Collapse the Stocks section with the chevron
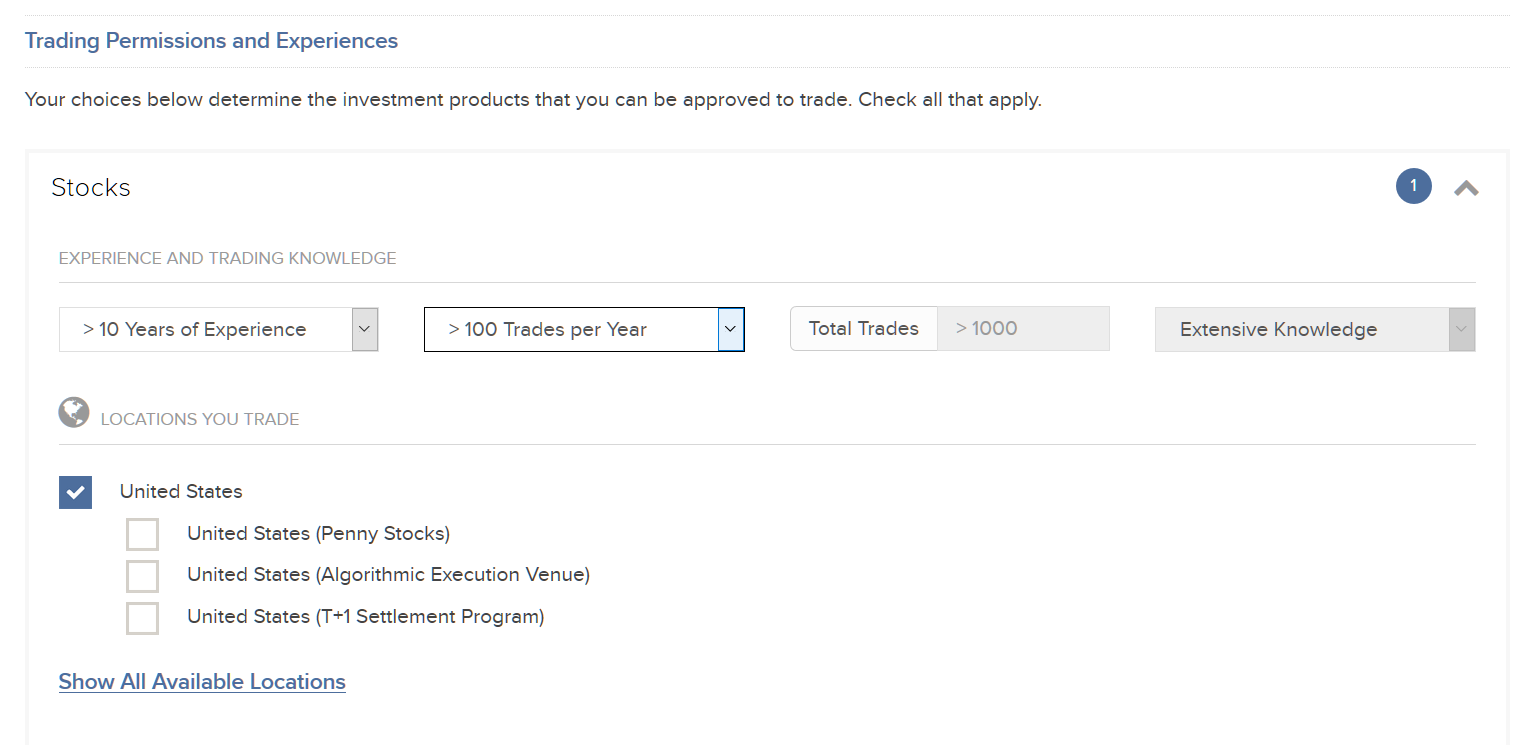The image size is (1531, 745). coord(1466,188)
